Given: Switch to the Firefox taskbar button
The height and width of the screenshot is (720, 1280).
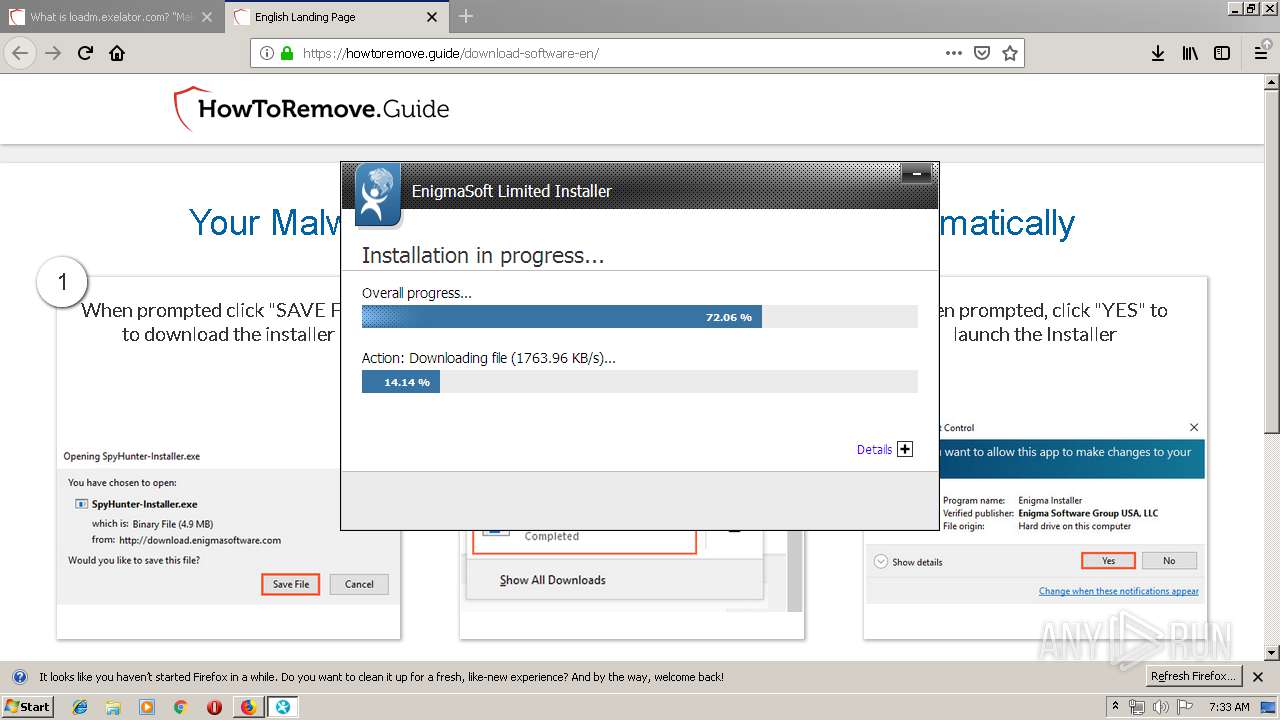Looking at the screenshot, I should coord(248,706).
